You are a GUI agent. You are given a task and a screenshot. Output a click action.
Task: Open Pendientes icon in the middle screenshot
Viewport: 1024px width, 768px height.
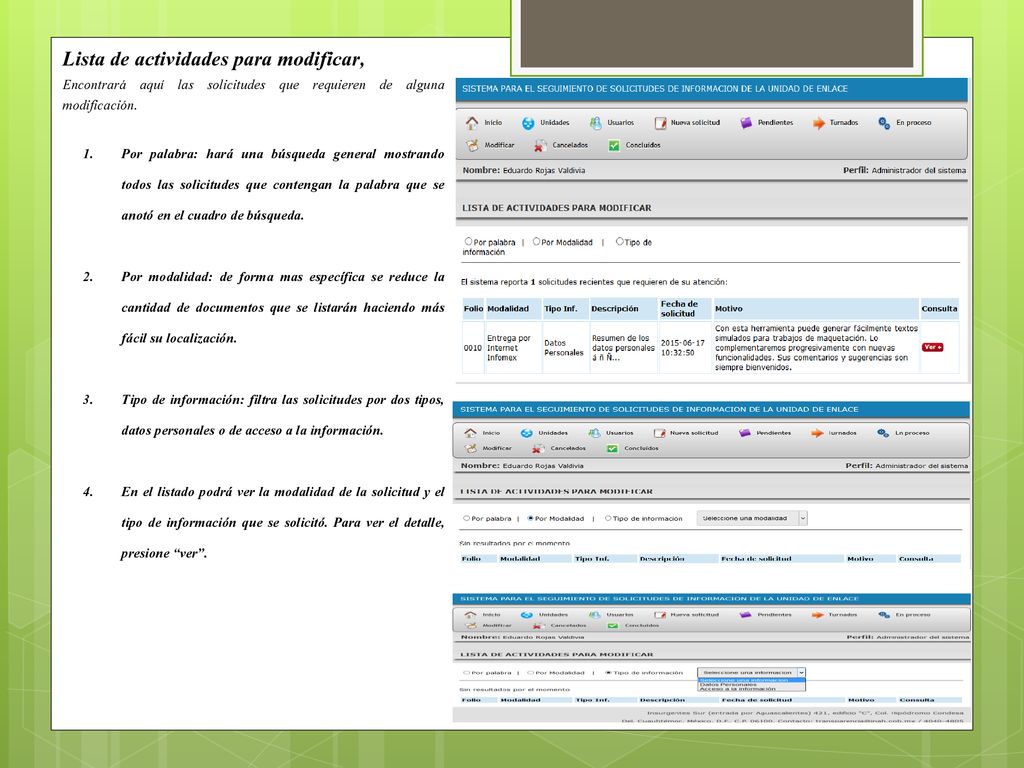pos(744,433)
